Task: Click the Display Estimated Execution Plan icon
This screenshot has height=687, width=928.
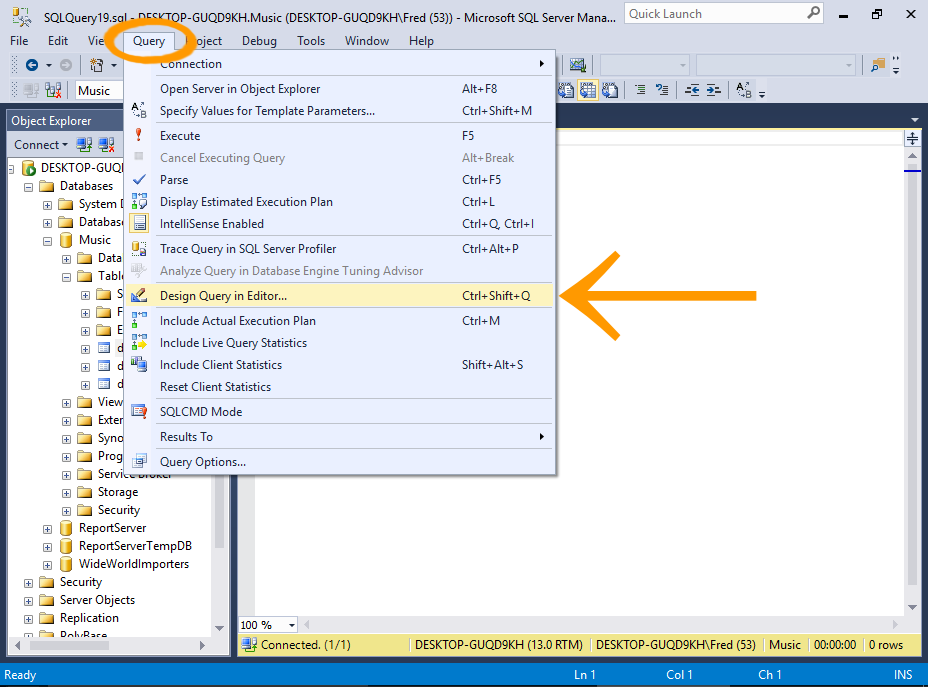Action: (x=139, y=202)
